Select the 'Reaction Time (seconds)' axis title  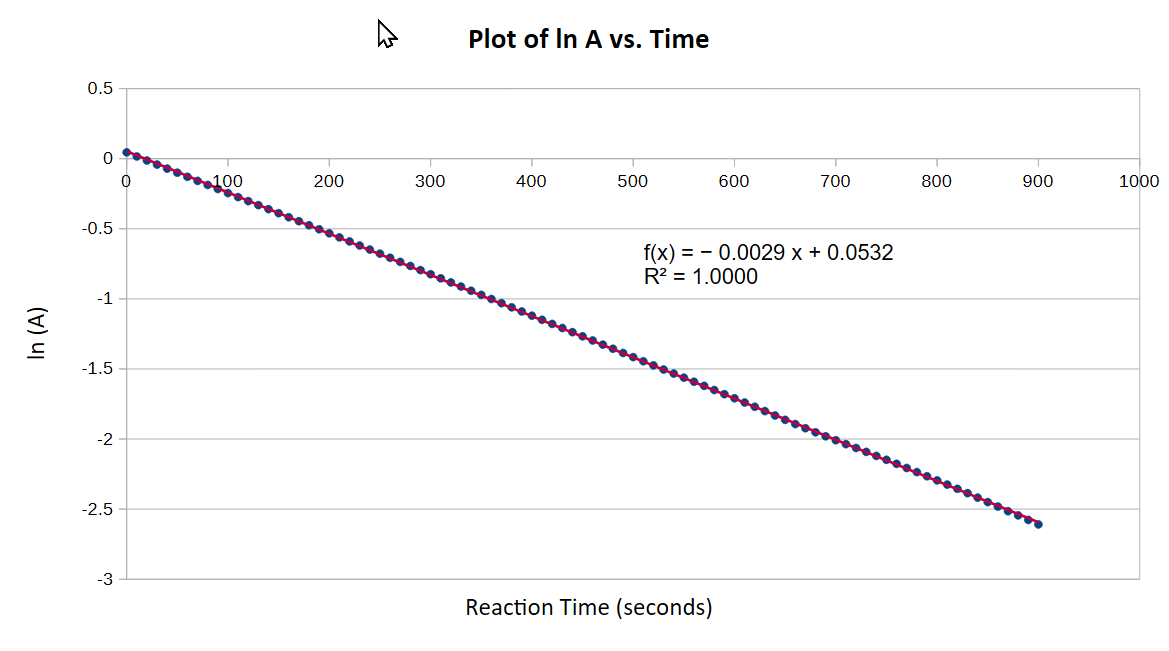pyautogui.click(x=588, y=607)
